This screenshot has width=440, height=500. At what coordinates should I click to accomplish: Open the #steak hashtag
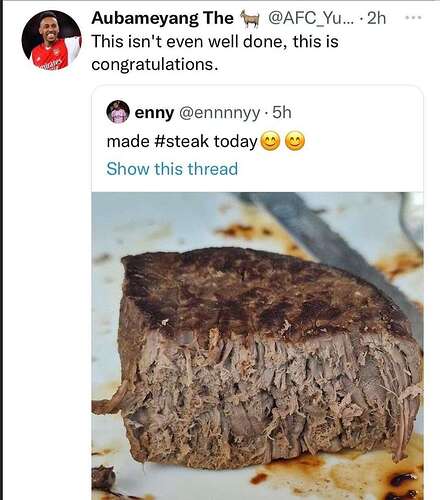pyautogui.click(x=181, y=141)
